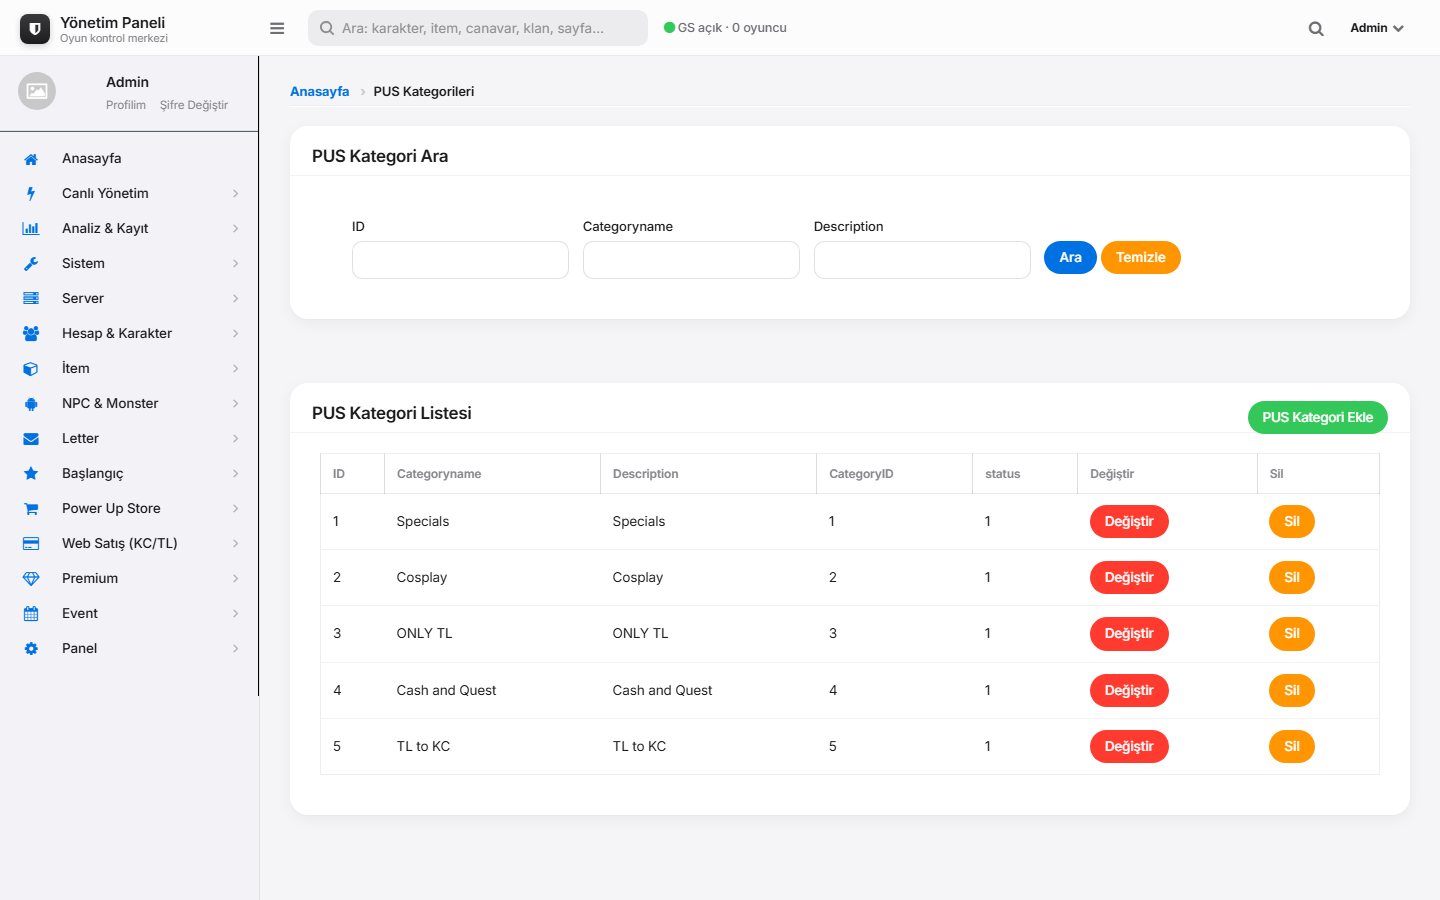Screen dimensions: 1440x900
Task: Click the Analiz & Kayıt bar chart icon
Action: (31, 229)
